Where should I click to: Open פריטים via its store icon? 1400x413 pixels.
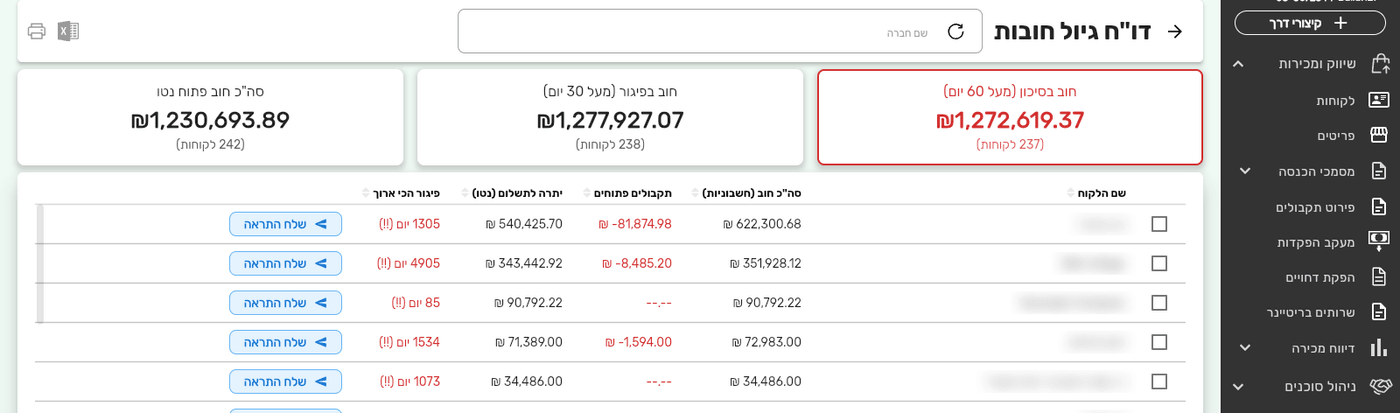[1379, 135]
